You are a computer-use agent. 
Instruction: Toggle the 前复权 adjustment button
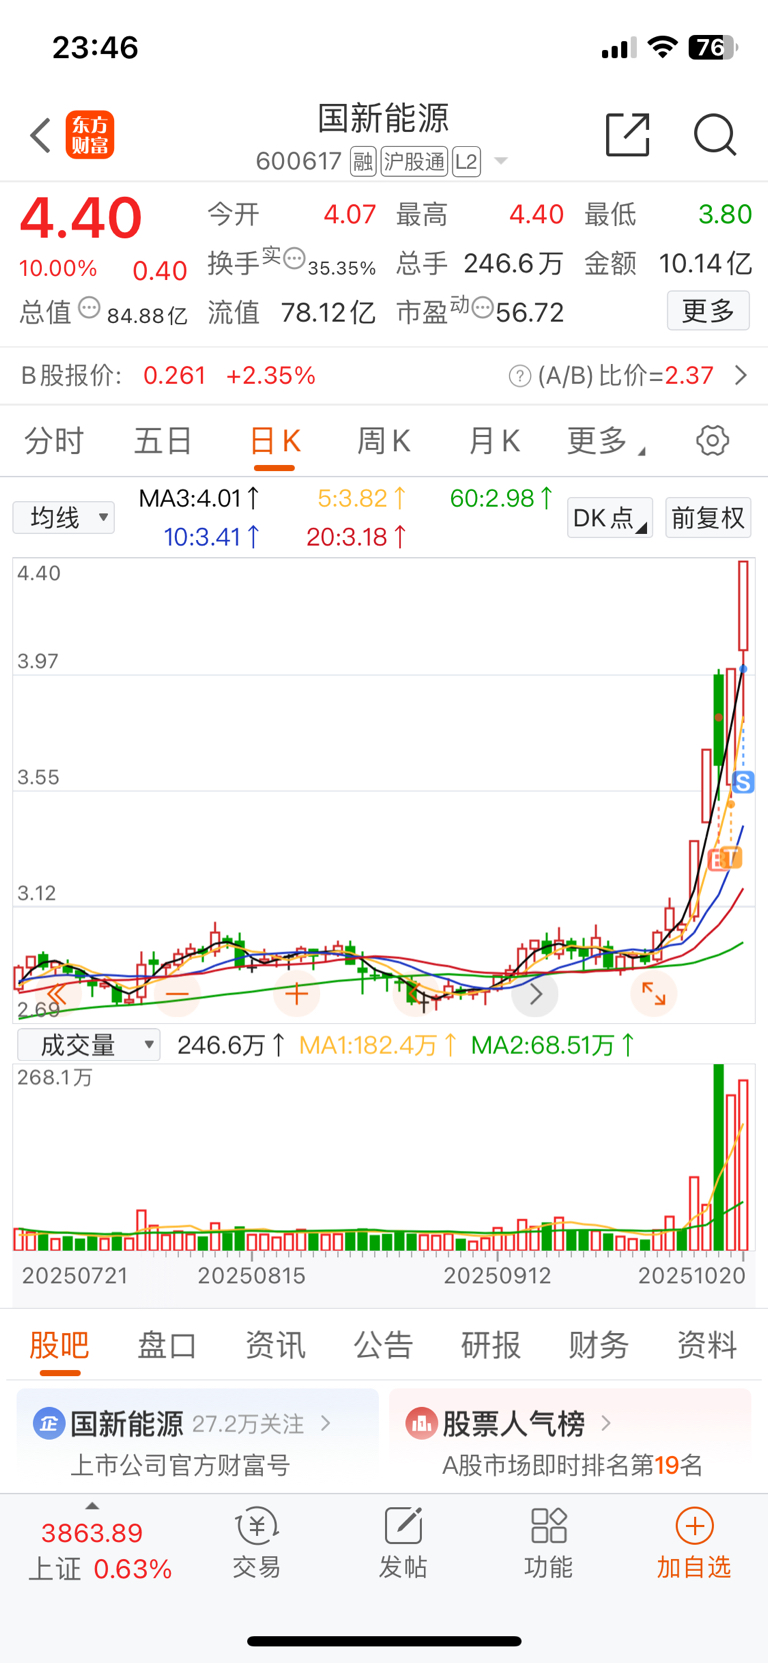(708, 518)
